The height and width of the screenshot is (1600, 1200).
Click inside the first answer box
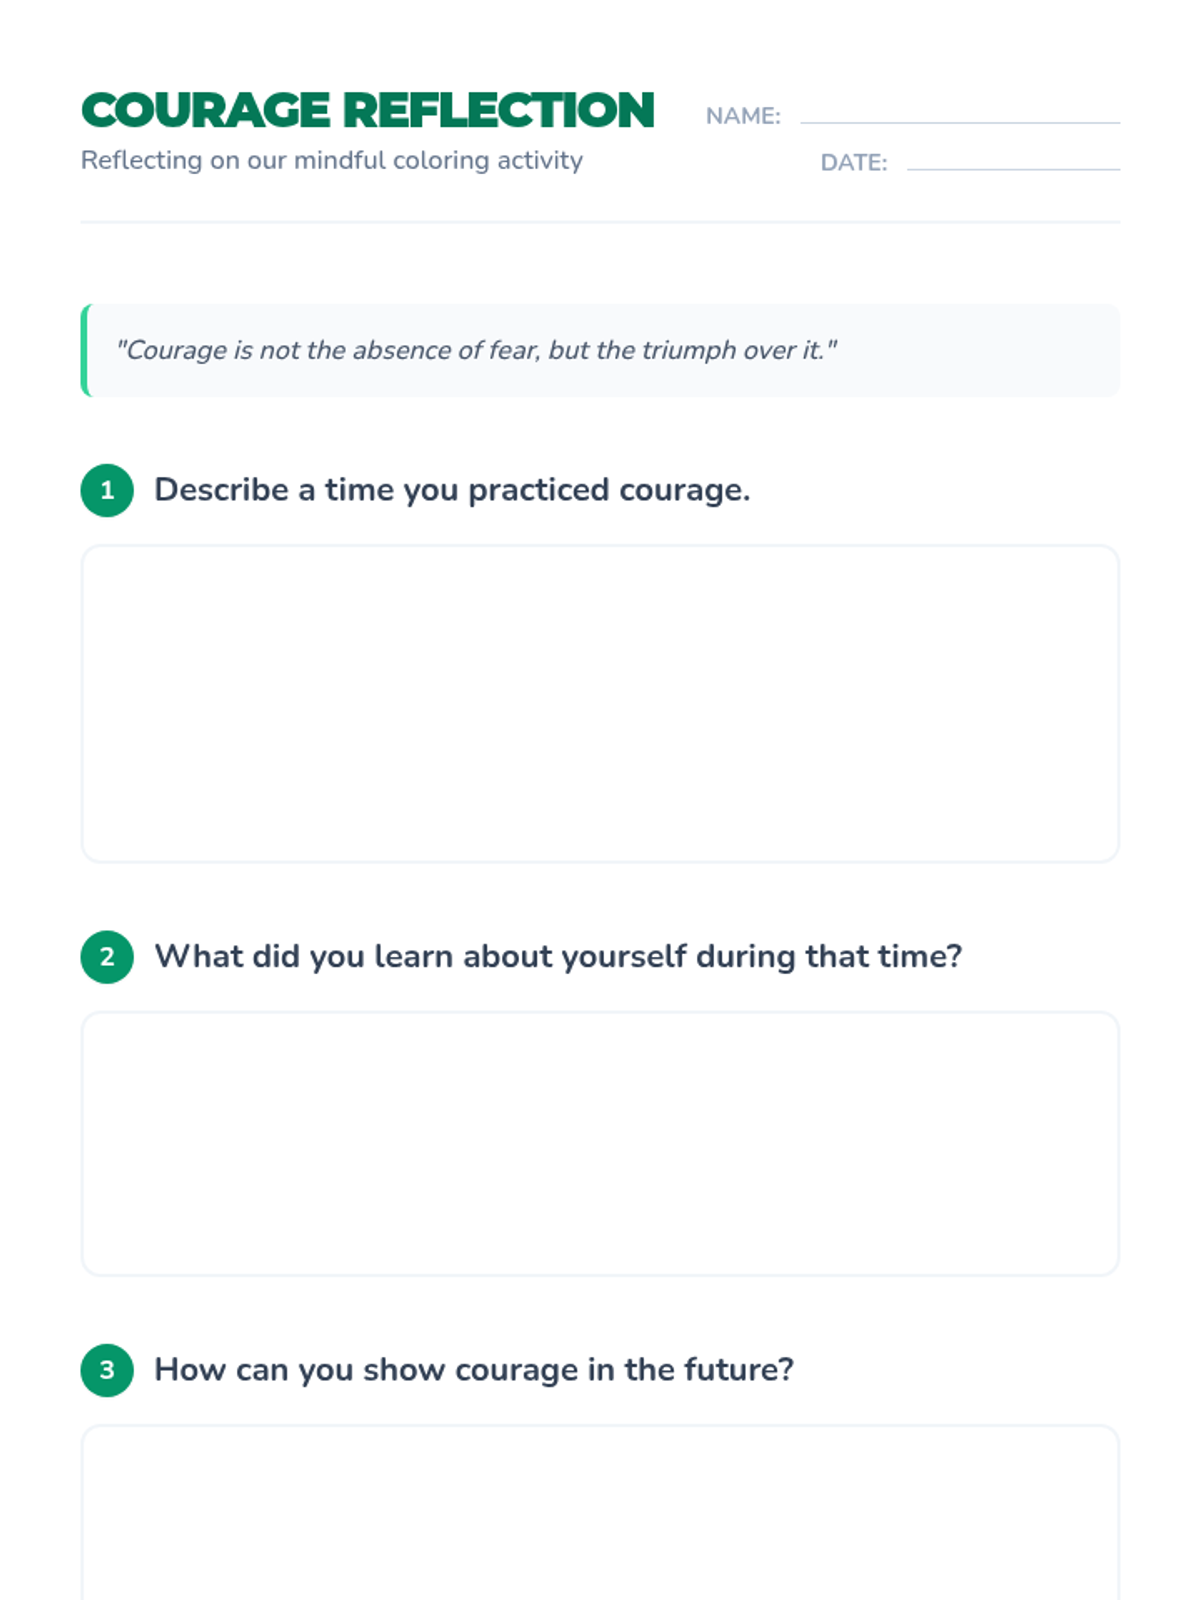(600, 703)
